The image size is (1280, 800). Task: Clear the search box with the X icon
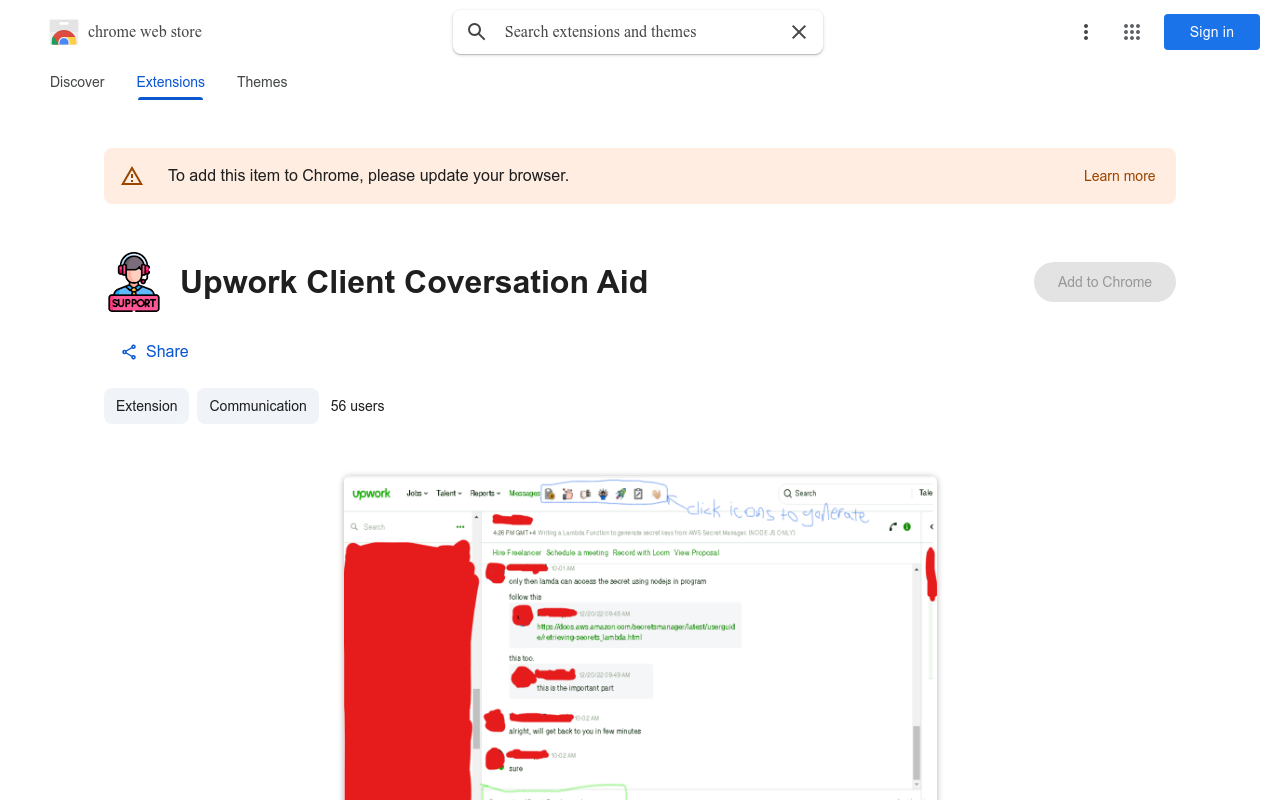(x=799, y=32)
